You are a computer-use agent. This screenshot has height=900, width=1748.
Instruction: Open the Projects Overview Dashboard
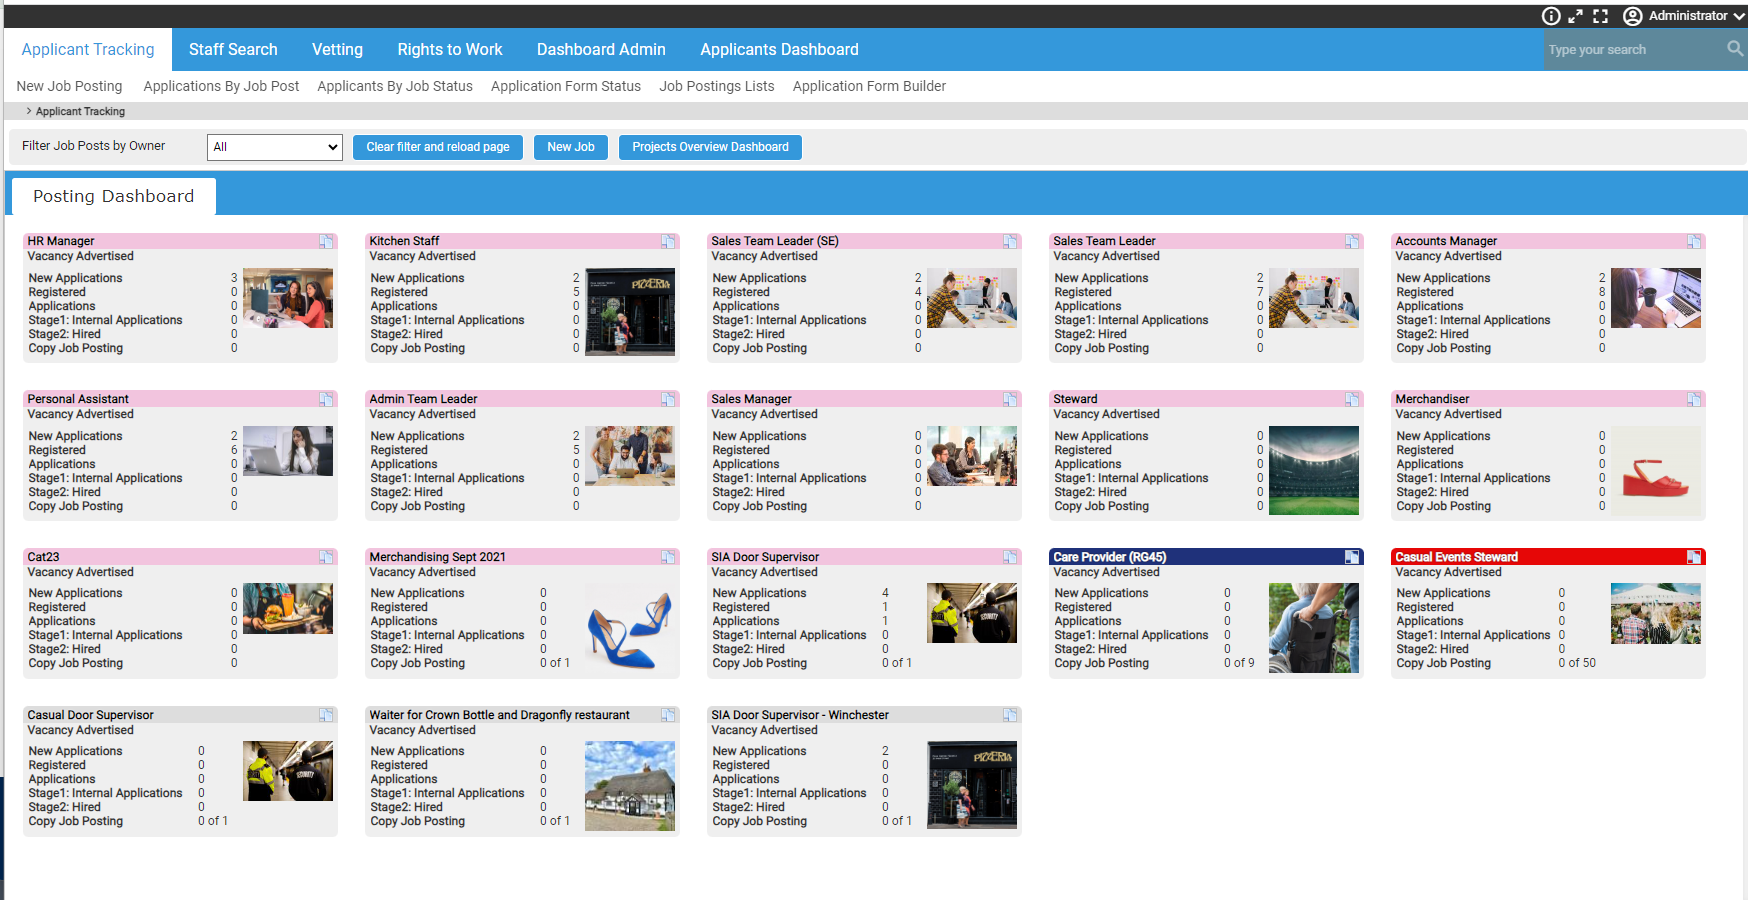pyautogui.click(x=710, y=147)
